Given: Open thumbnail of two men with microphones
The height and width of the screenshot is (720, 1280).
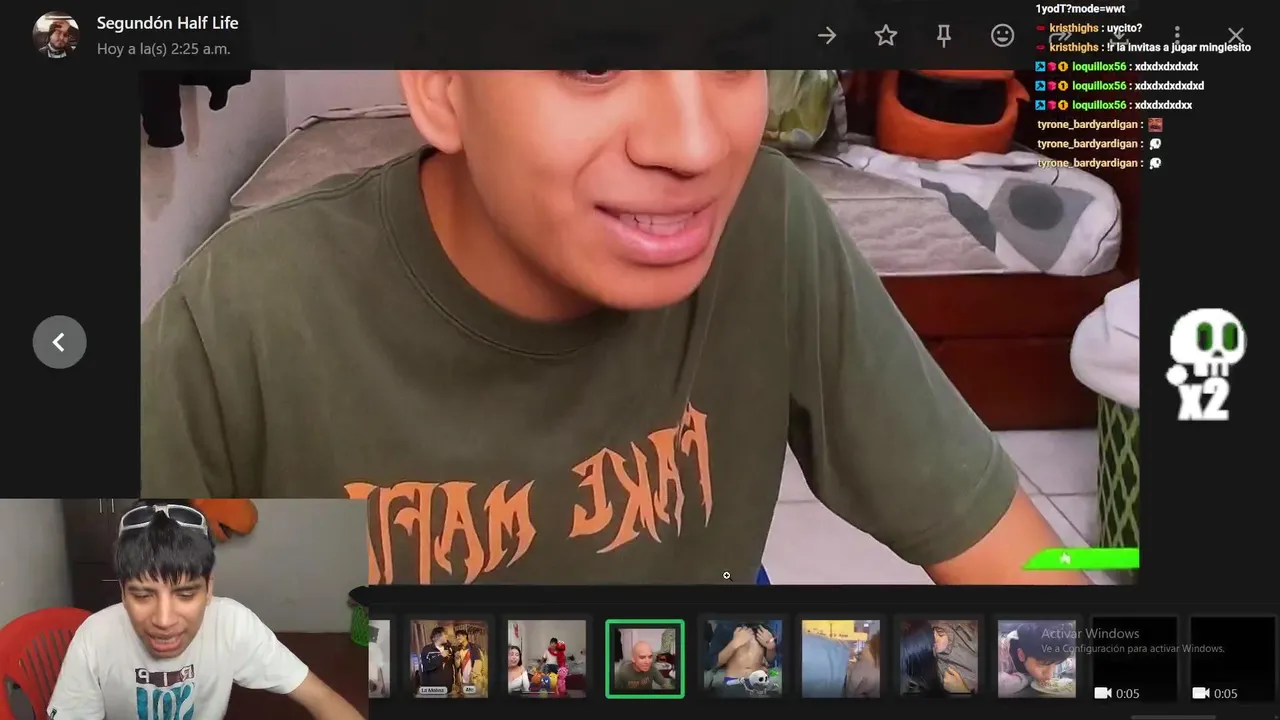Looking at the screenshot, I should pos(449,658).
